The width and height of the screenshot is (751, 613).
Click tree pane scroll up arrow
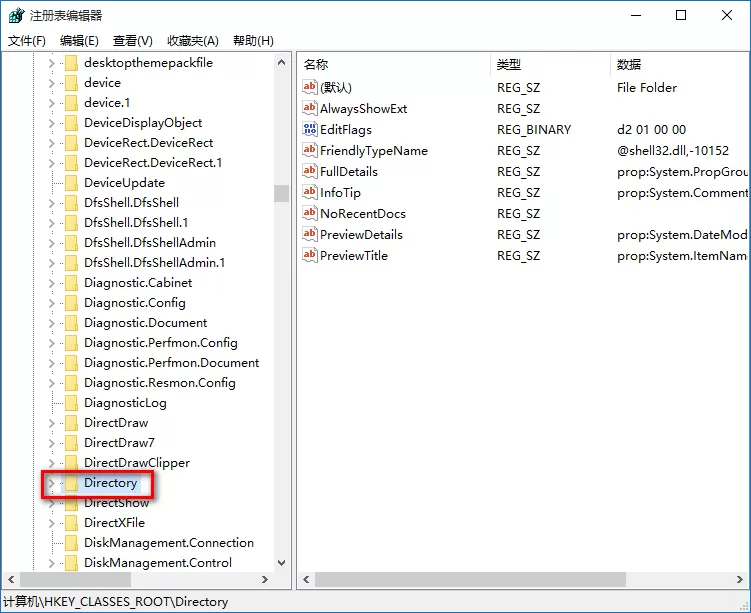282,62
